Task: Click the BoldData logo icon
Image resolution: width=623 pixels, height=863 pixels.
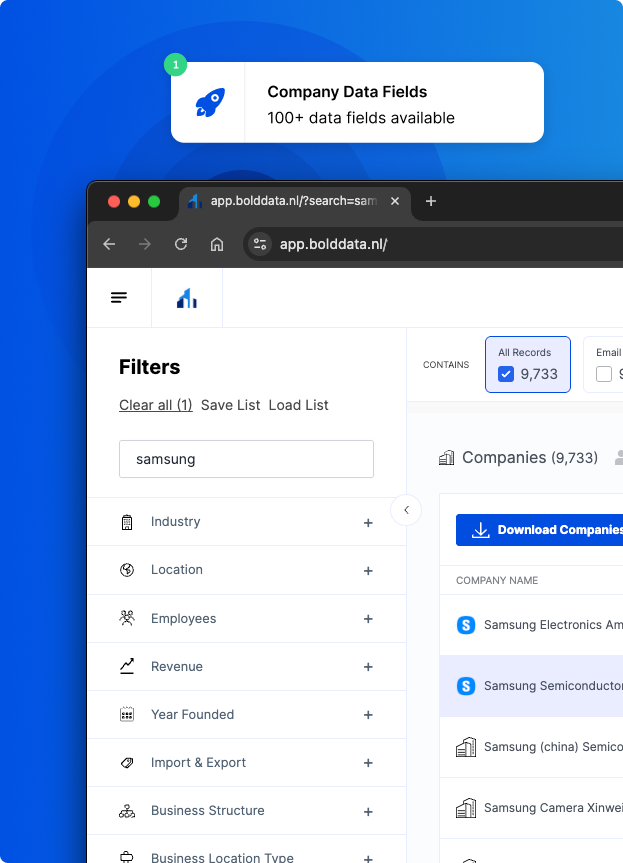Action: coord(187,298)
